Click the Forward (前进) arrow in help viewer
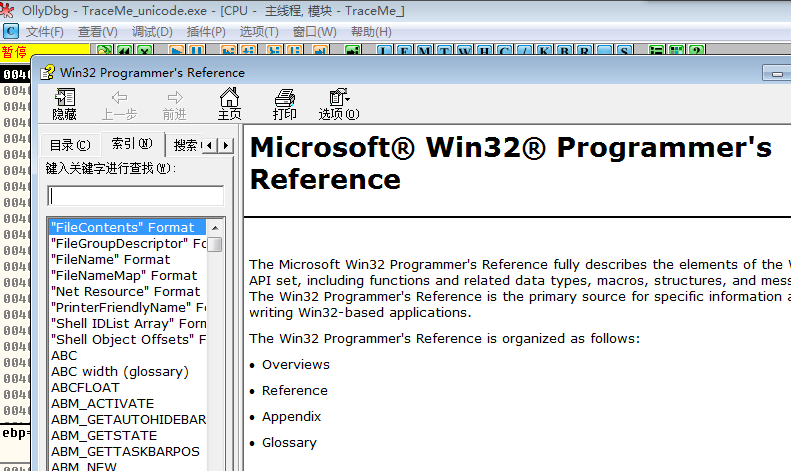This screenshot has height=471, width=791. pos(175,104)
